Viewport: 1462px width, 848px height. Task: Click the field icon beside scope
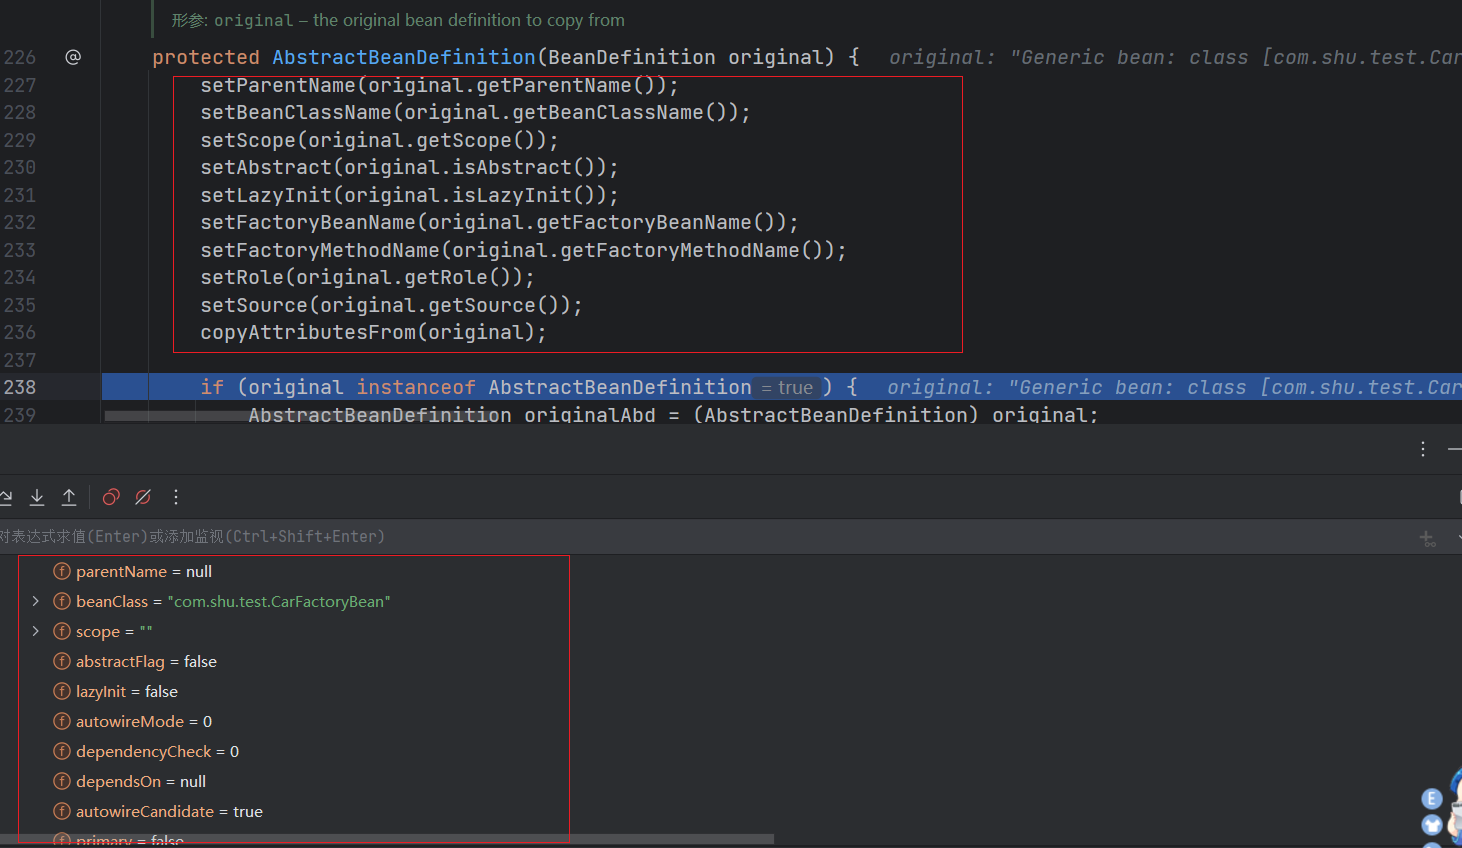(62, 631)
